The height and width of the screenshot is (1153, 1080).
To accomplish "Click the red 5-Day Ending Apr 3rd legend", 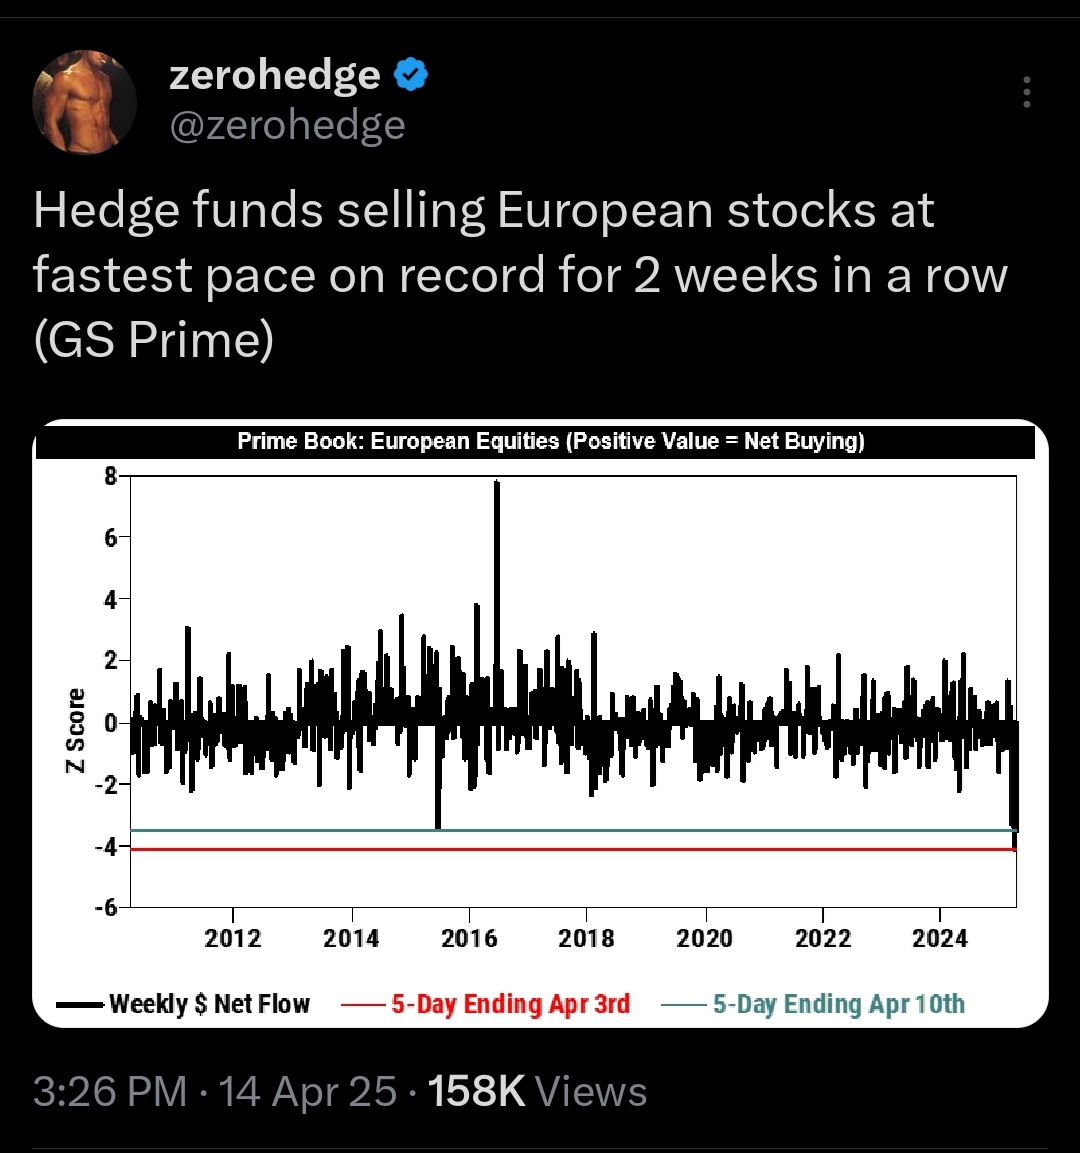I will 486,1004.
